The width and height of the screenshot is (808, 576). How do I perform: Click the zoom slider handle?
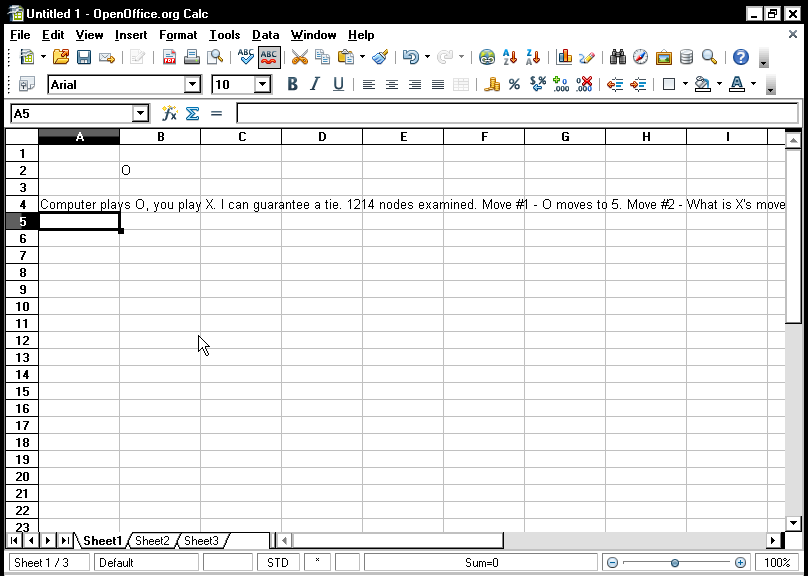click(x=675, y=563)
